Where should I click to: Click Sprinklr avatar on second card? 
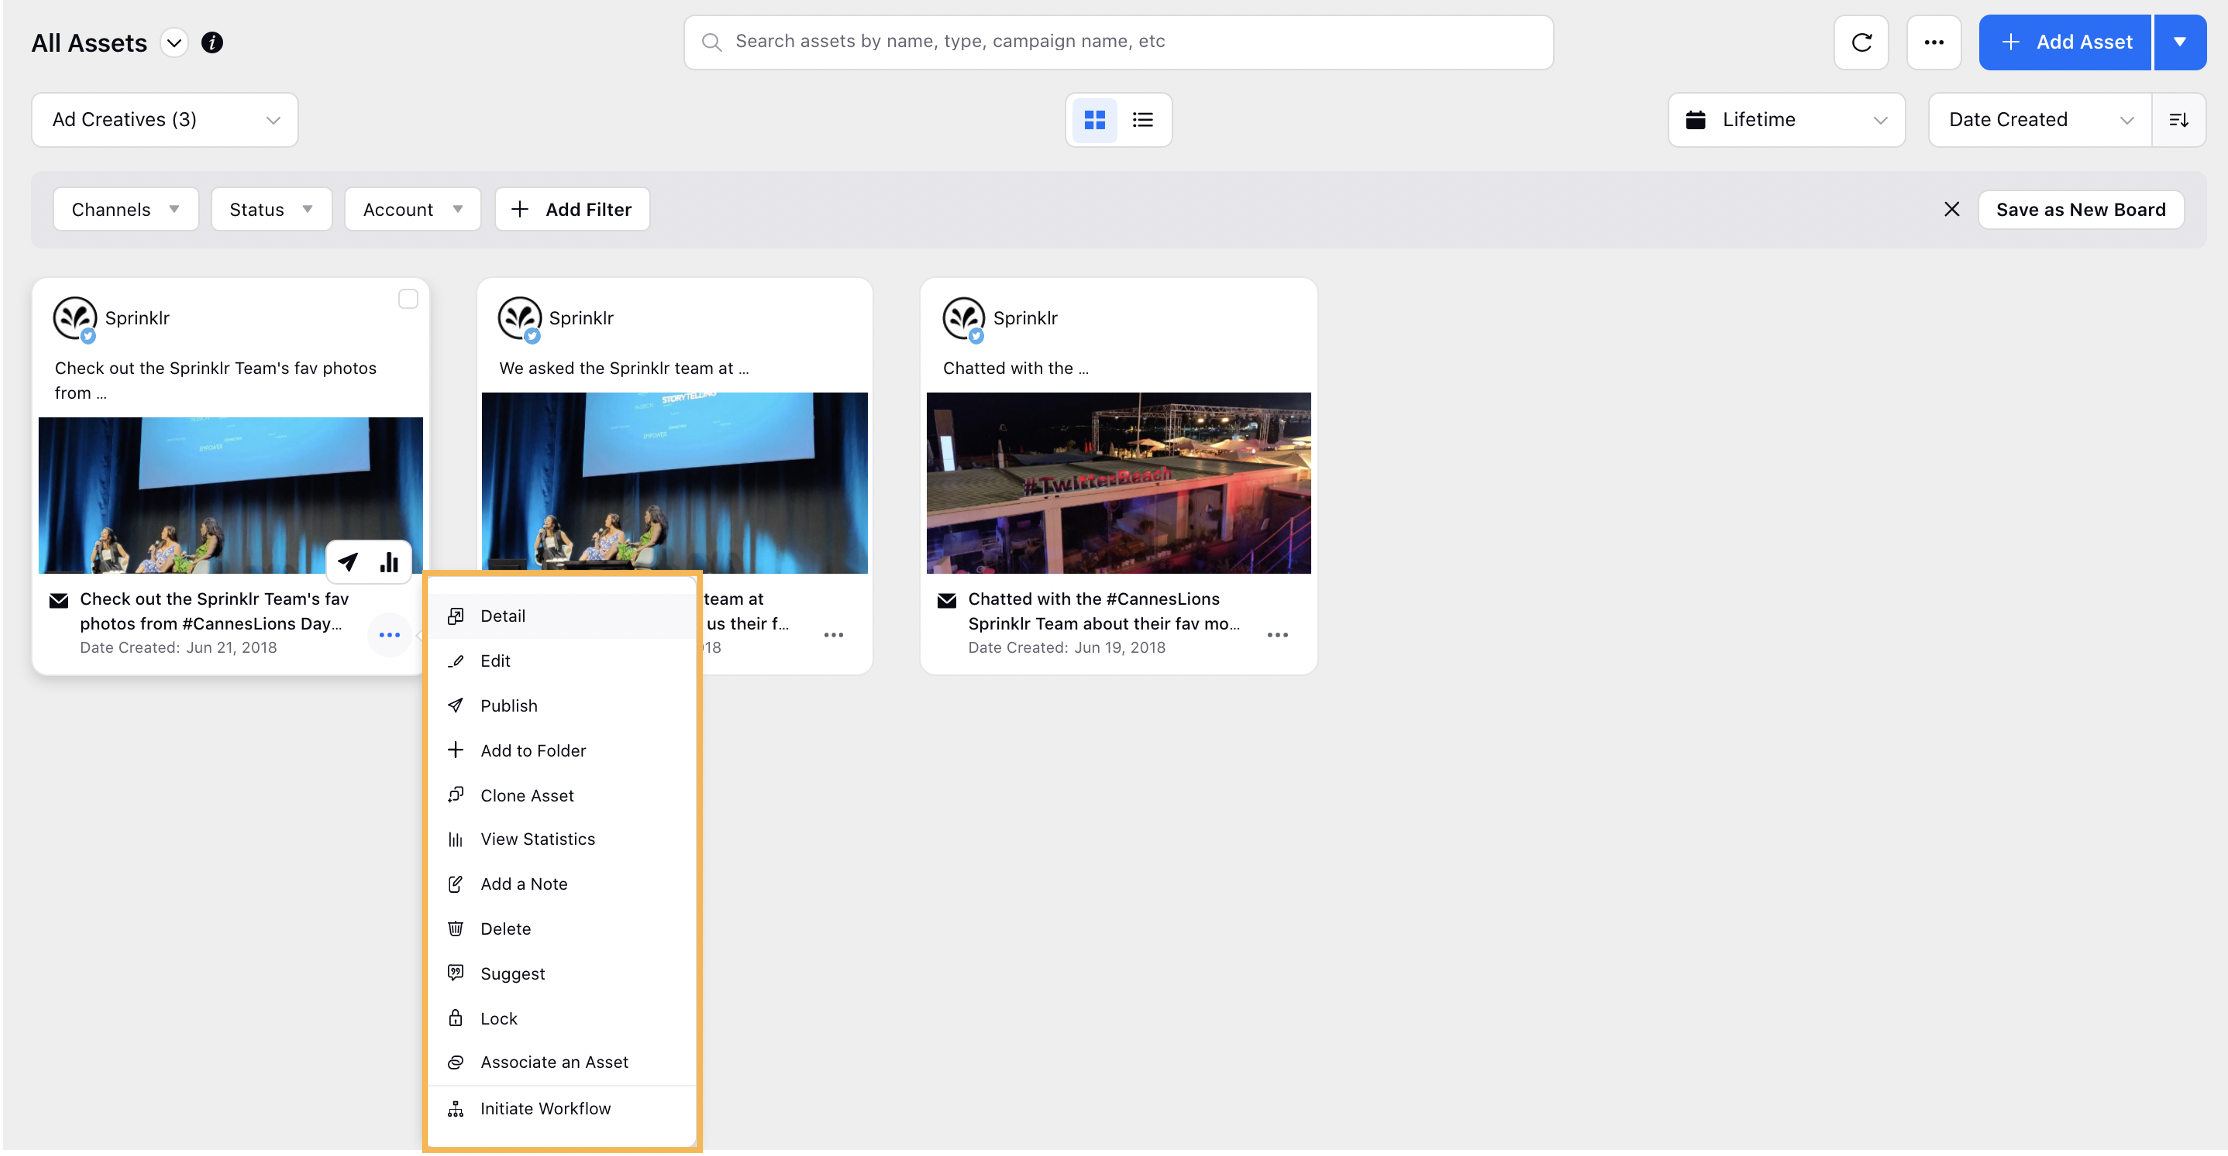[x=520, y=319]
